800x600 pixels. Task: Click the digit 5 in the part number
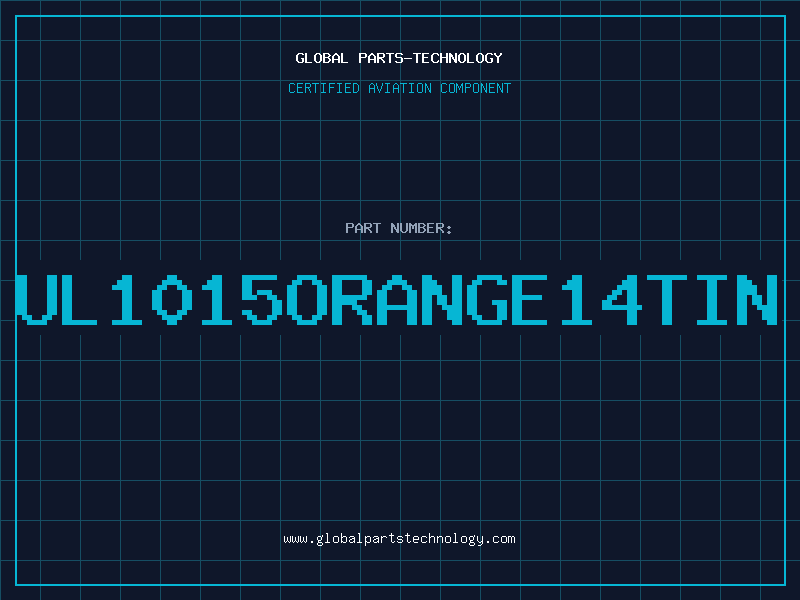(x=262, y=299)
